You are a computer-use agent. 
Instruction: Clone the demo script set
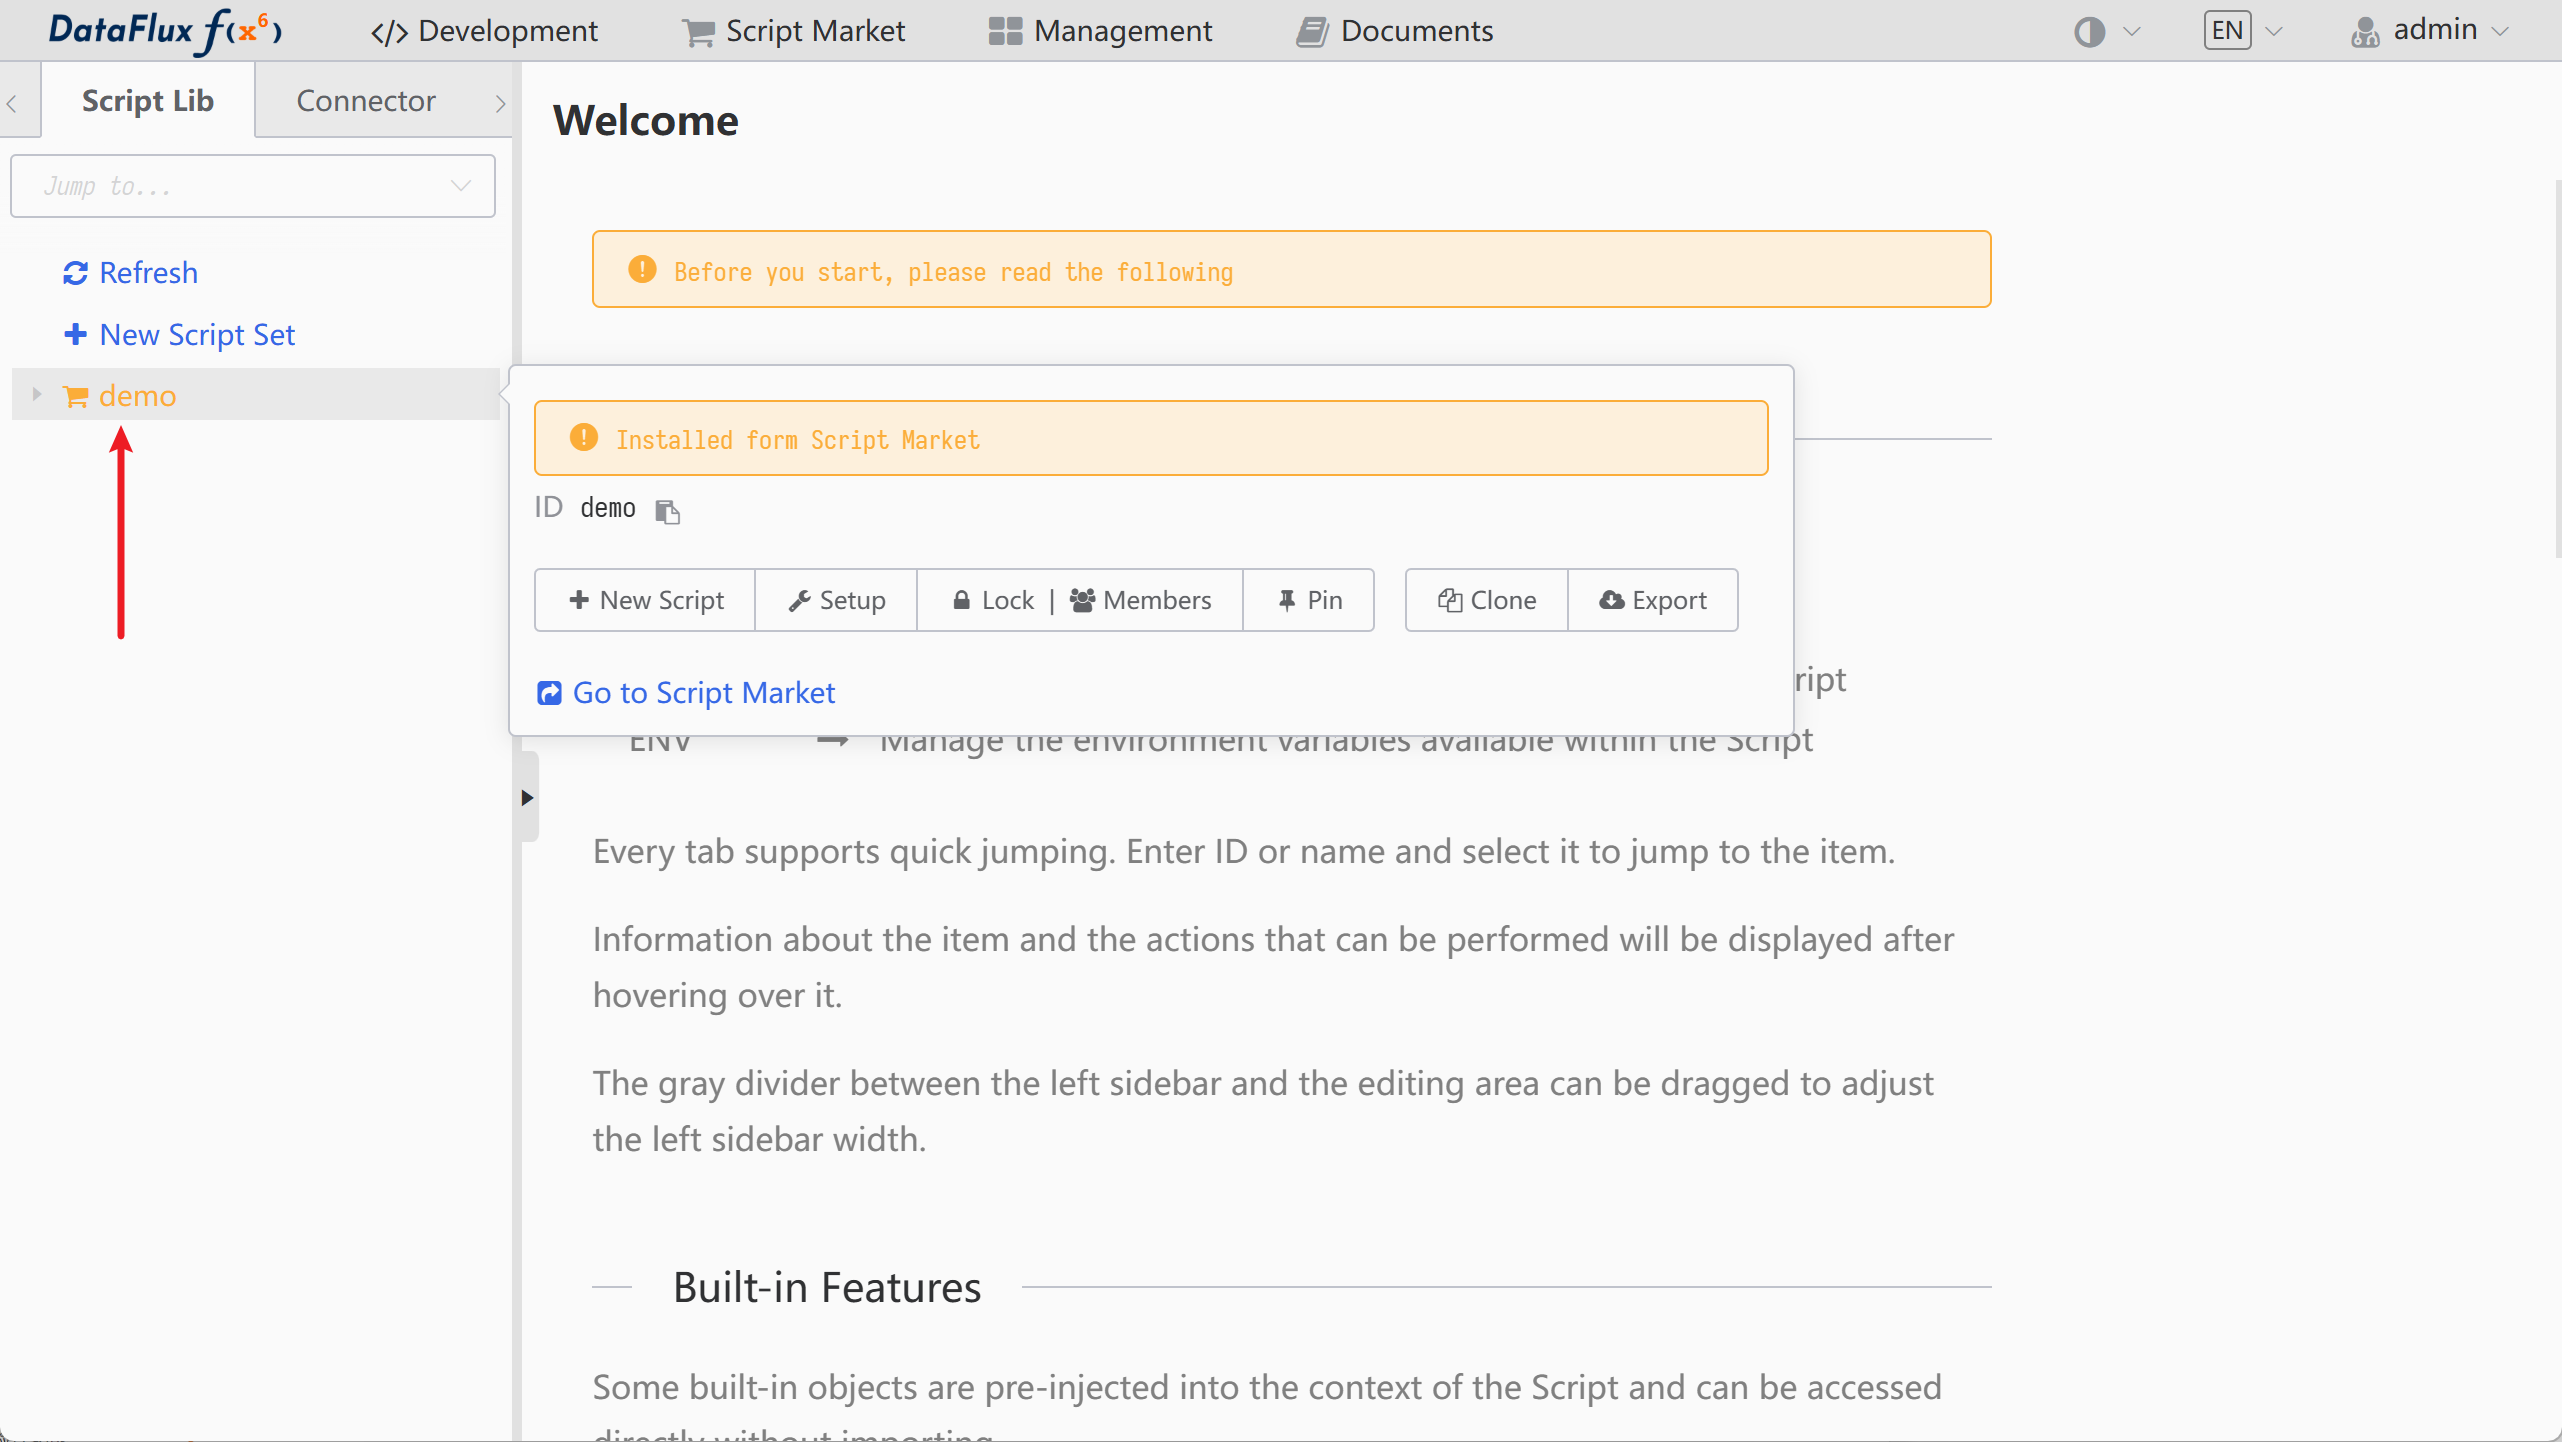[x=1486, y=600]
